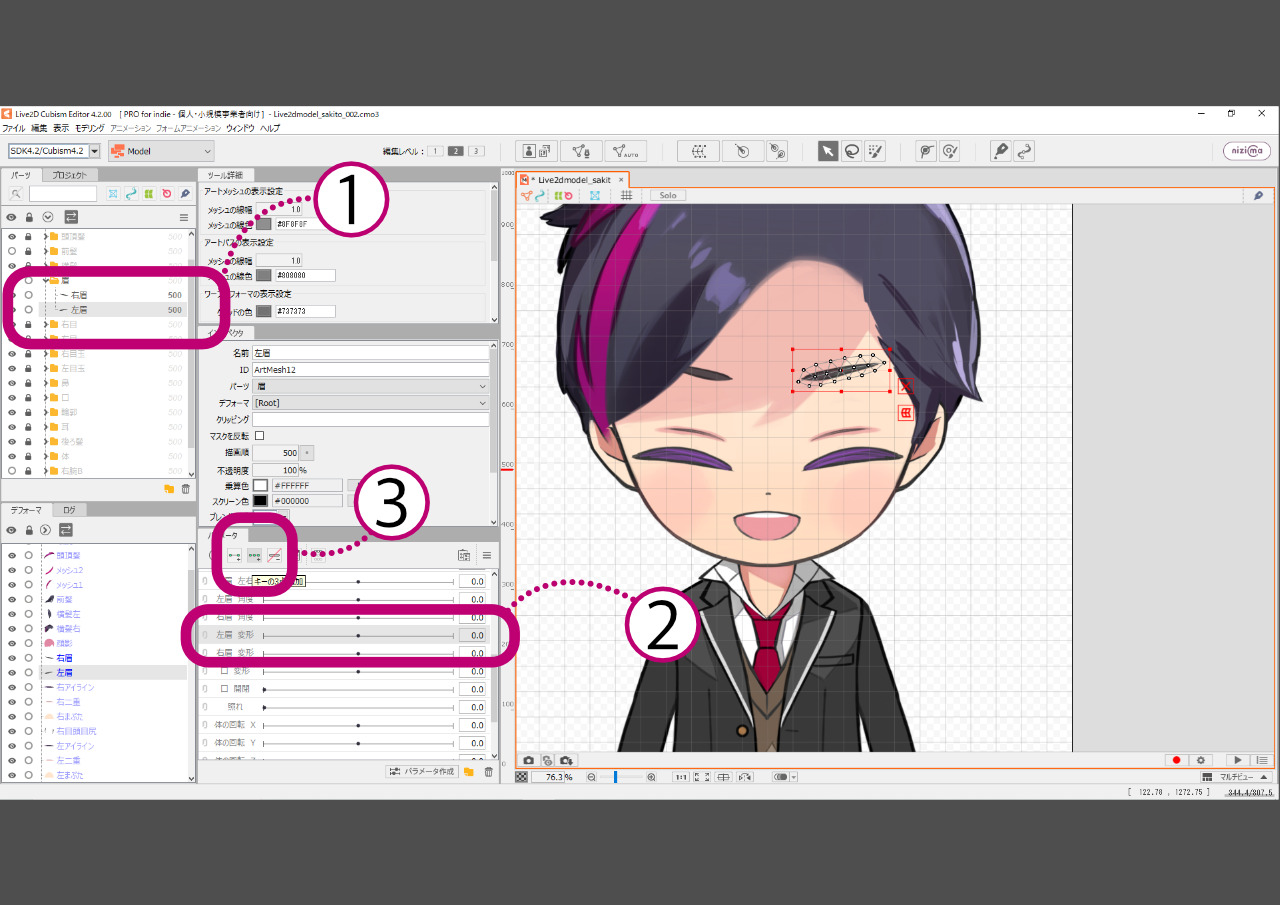Add 2 keys to the parameter
The image size is (1280, 905).
234,555
